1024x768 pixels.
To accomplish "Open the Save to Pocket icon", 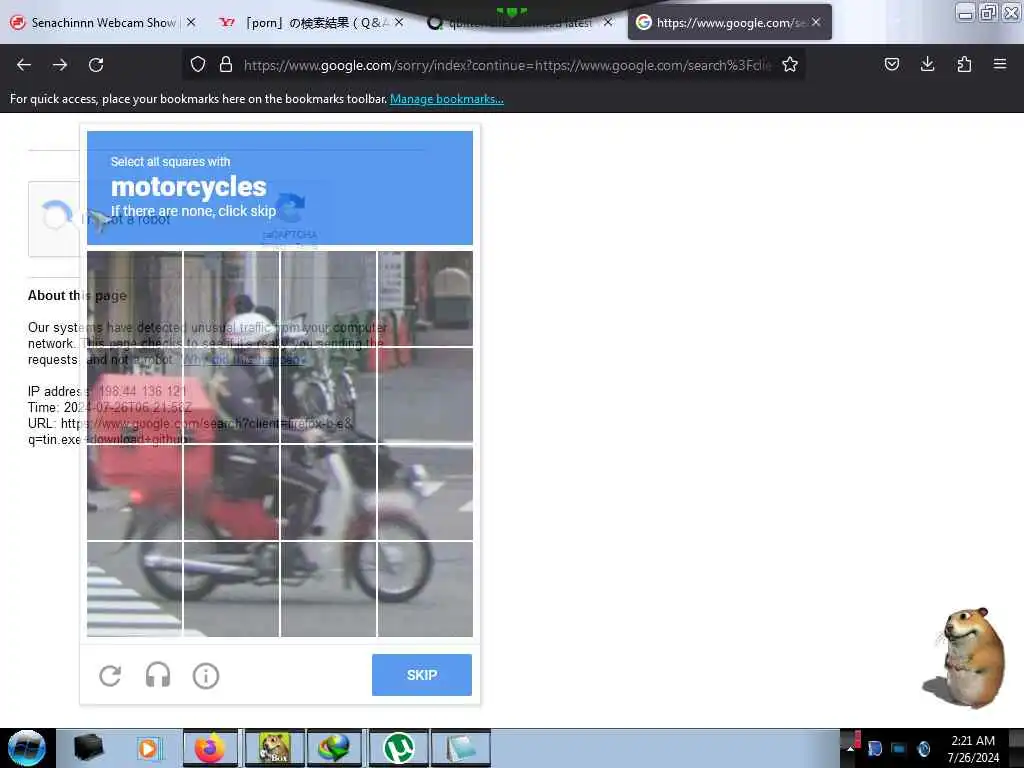I will click(891, 64).
